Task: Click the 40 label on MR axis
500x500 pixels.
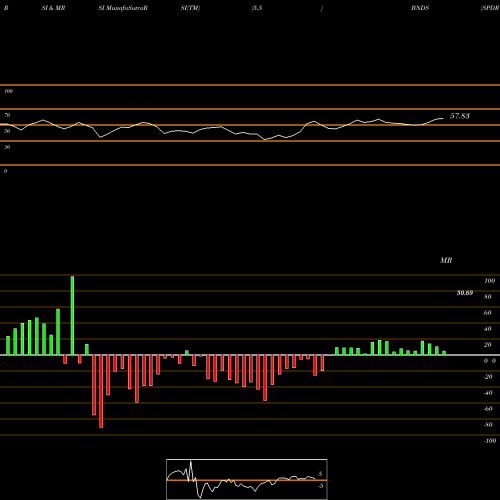Action: pyautogui.click(x=488, y=329)
